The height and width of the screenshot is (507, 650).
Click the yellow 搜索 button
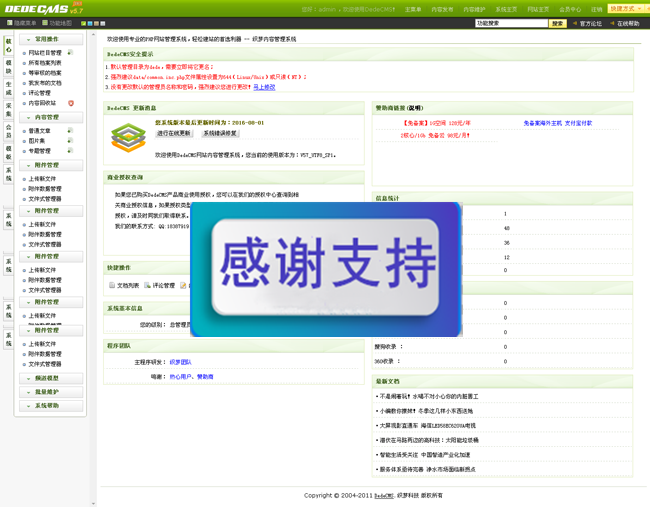coord(558,24)
